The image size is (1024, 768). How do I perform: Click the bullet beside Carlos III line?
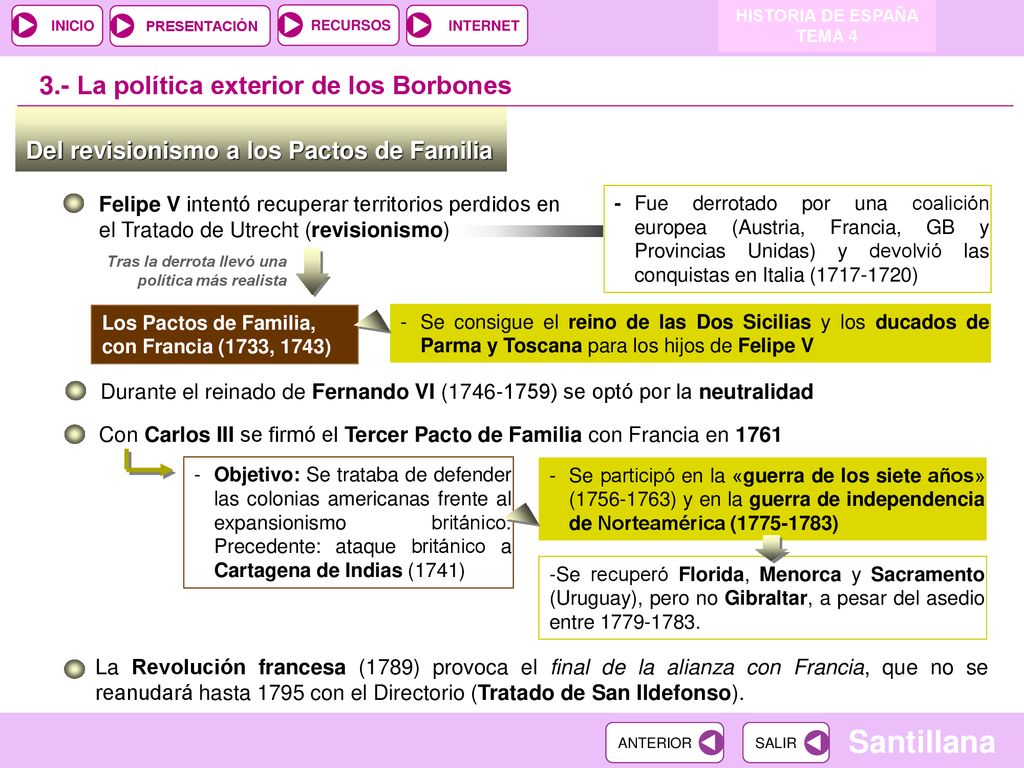(75, 434)
